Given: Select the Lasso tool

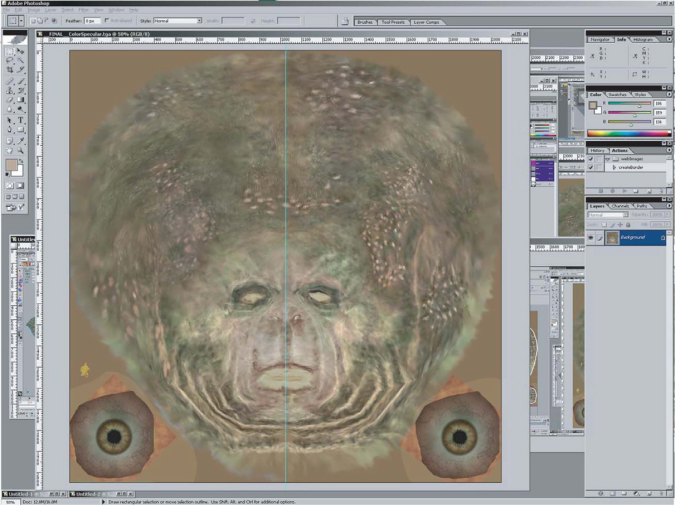Looking at the screenshot, I should coord(8,61).
